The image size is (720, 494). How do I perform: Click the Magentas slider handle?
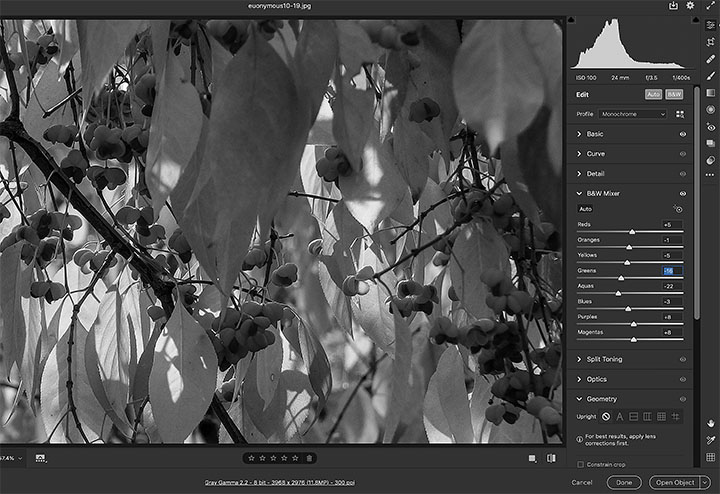click(634, 340)
